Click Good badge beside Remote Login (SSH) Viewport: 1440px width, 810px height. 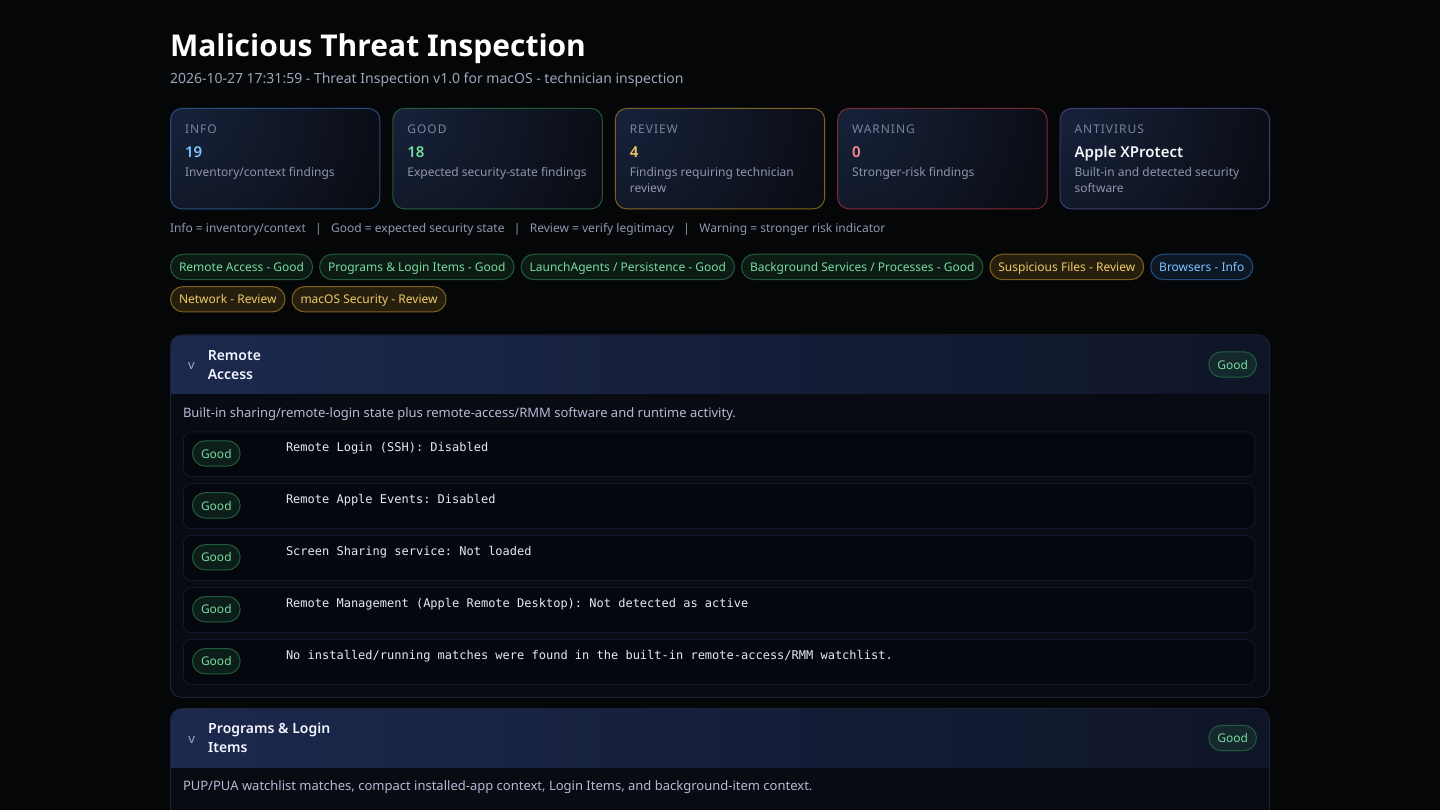tap(216, 454)
